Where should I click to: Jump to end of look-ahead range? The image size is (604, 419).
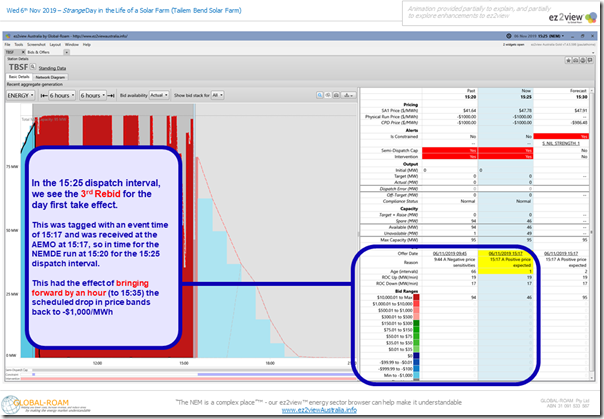click(111, 96)
